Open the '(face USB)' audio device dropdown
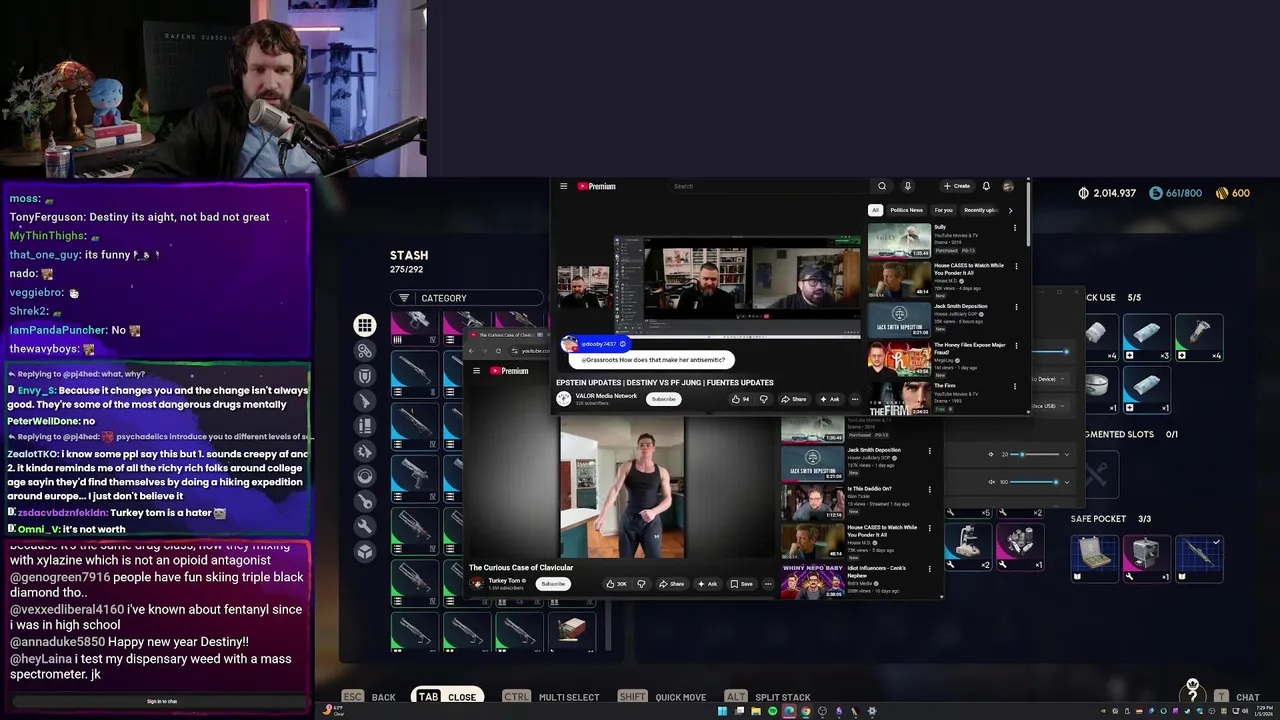Viewport: 1280px width, 720px height. tap(1052, 406)
